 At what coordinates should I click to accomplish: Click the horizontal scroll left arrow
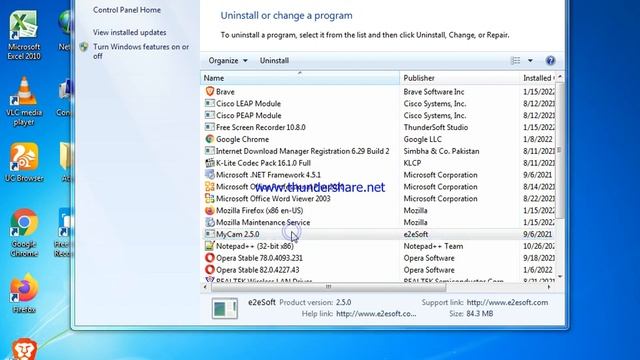coord(205,287)
